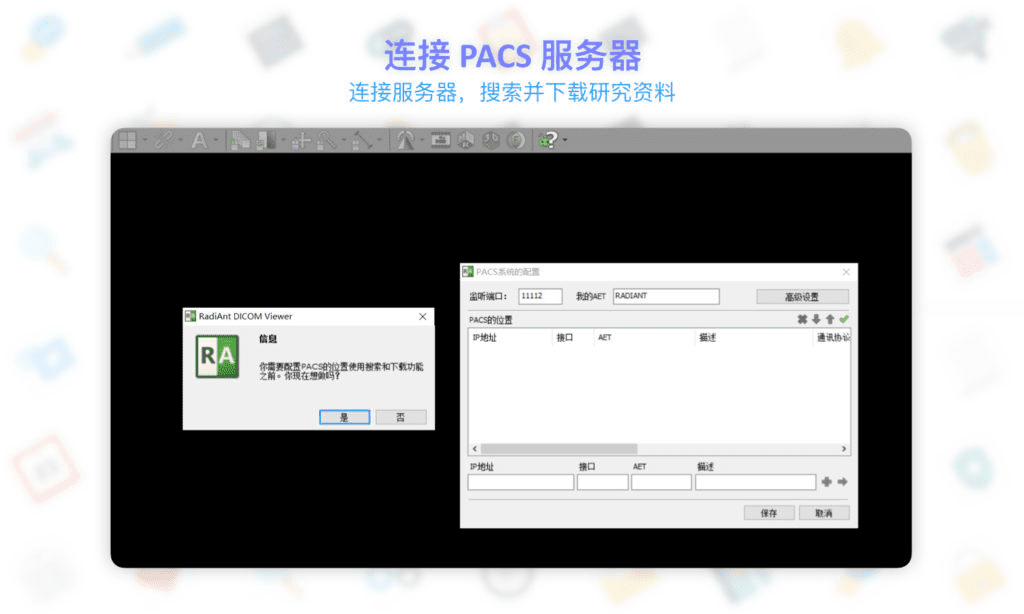1024x614 pixels.
Task: Answer 是 in the RadiAnt information dialog
Action: click(343, 417)
